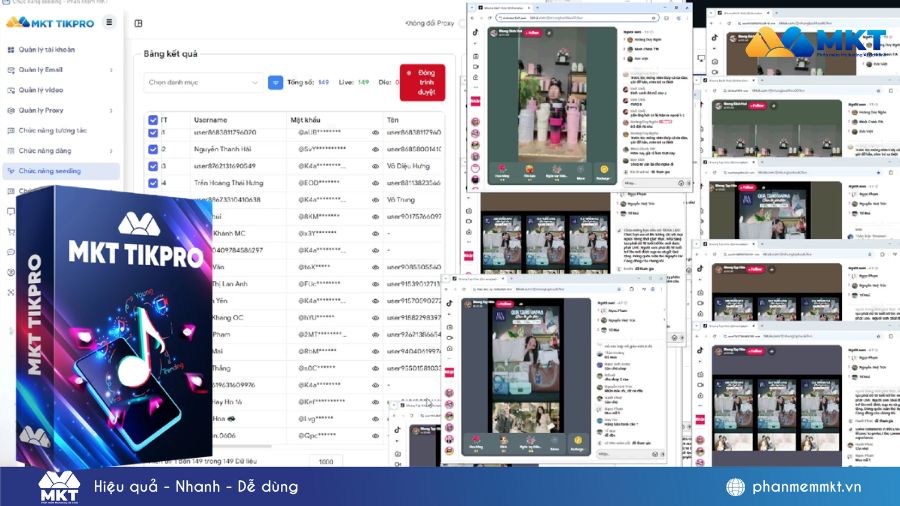Select Chức năng seeding in the sidebar
The image size is (900, 506).
61,171
